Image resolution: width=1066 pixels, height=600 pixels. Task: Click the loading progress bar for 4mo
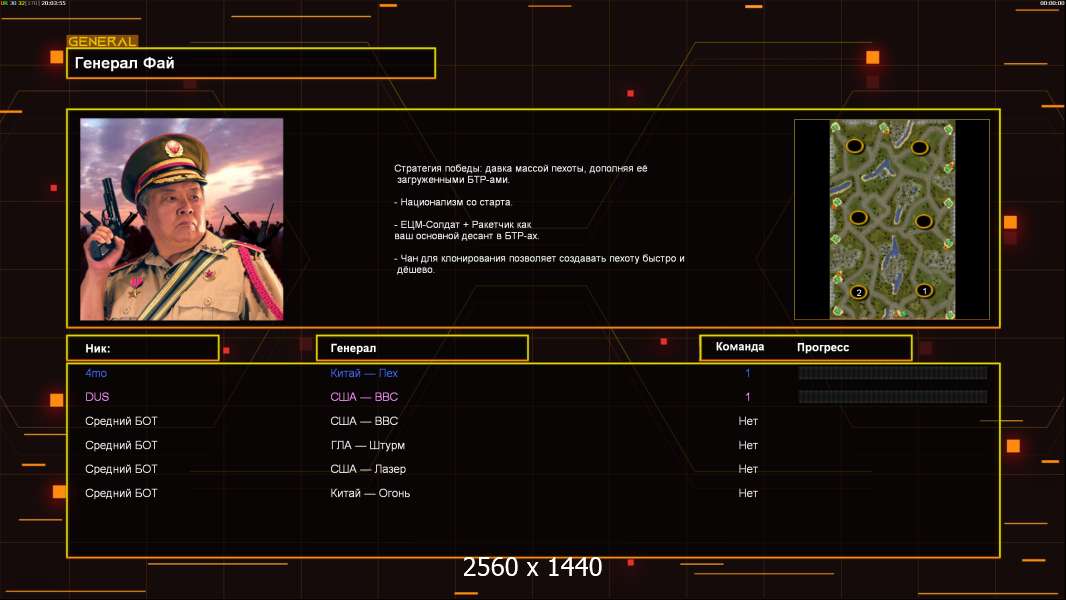(893, 372)
